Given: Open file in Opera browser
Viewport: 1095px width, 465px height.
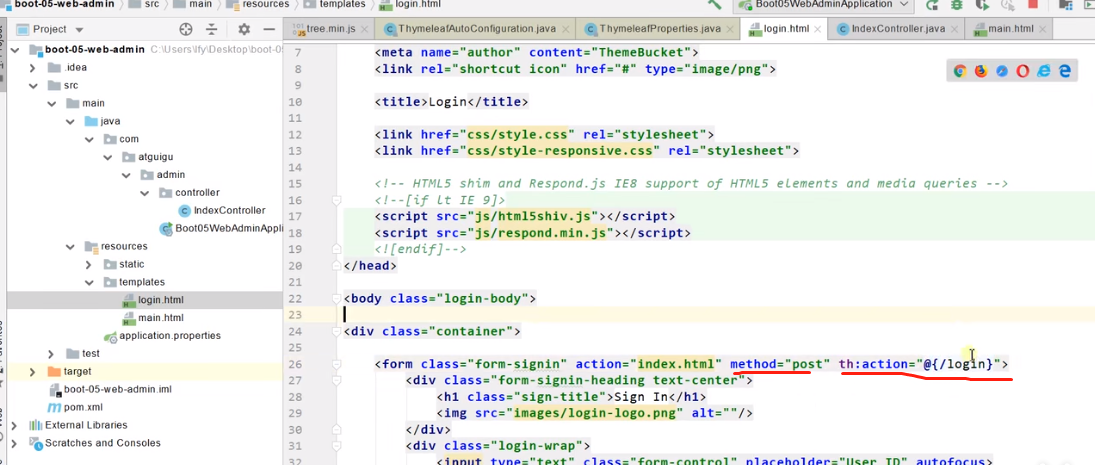Looking at the screenshot, I should [1023, 71].
